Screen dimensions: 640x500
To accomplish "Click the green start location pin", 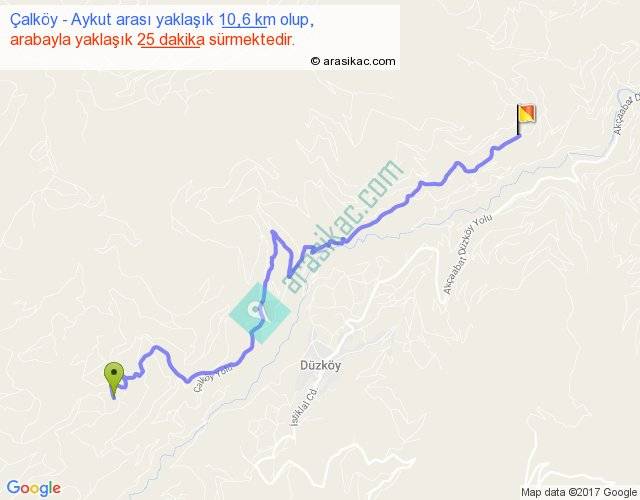I will click(113, 378).
